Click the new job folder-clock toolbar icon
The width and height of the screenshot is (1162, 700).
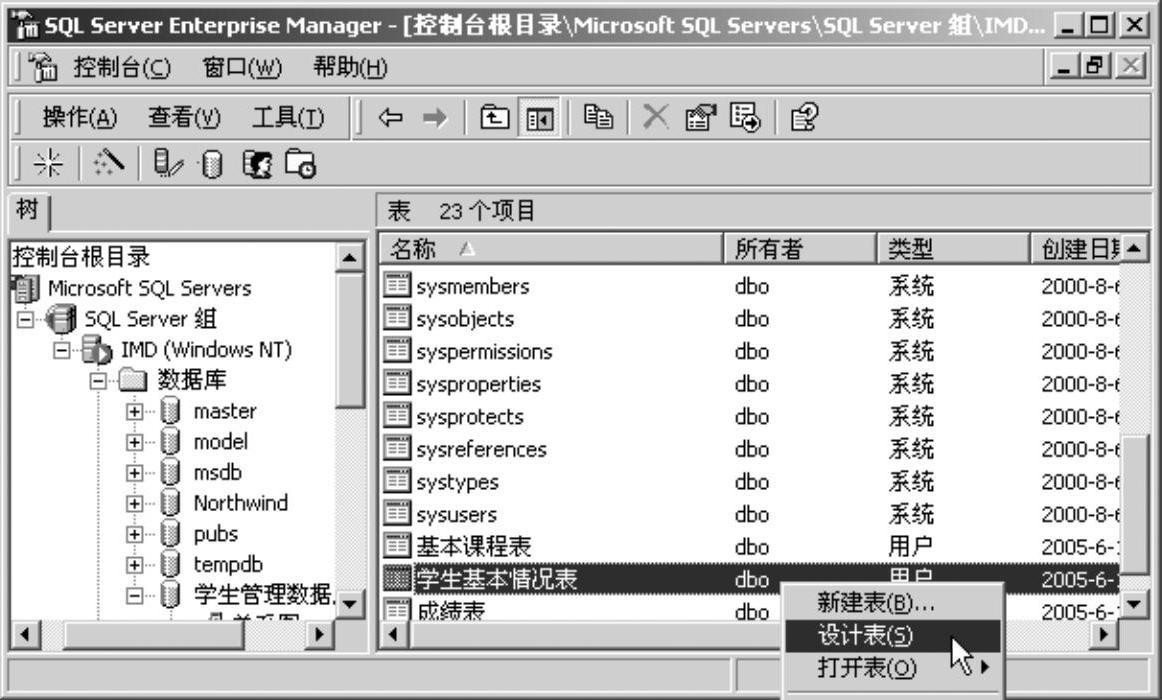pyautogui.click(x=301, y=164)
